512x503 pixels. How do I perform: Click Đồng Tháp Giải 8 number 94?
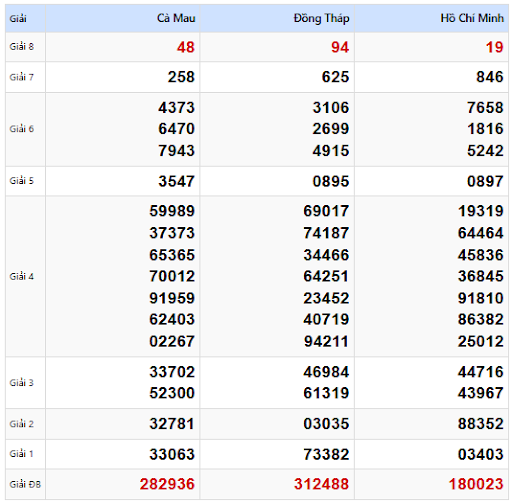(340, 47)
